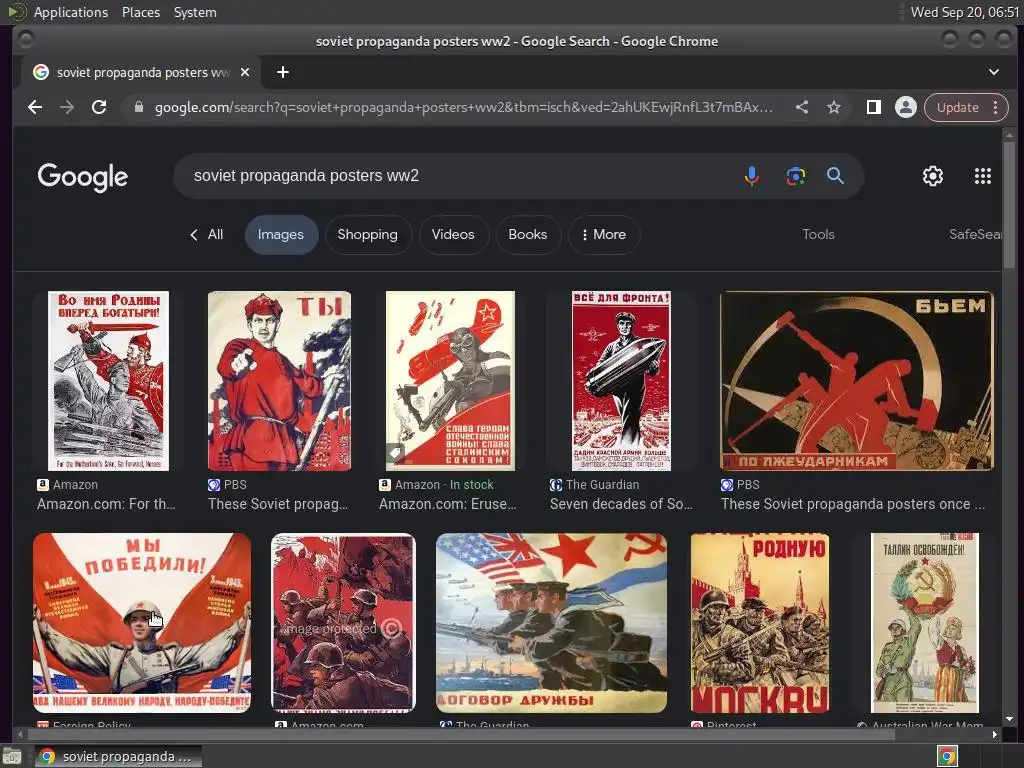The image size is (1024, 768).
Task: Click 'These Soviet propaganda posters once' title
Action: (x=853, y=504)
